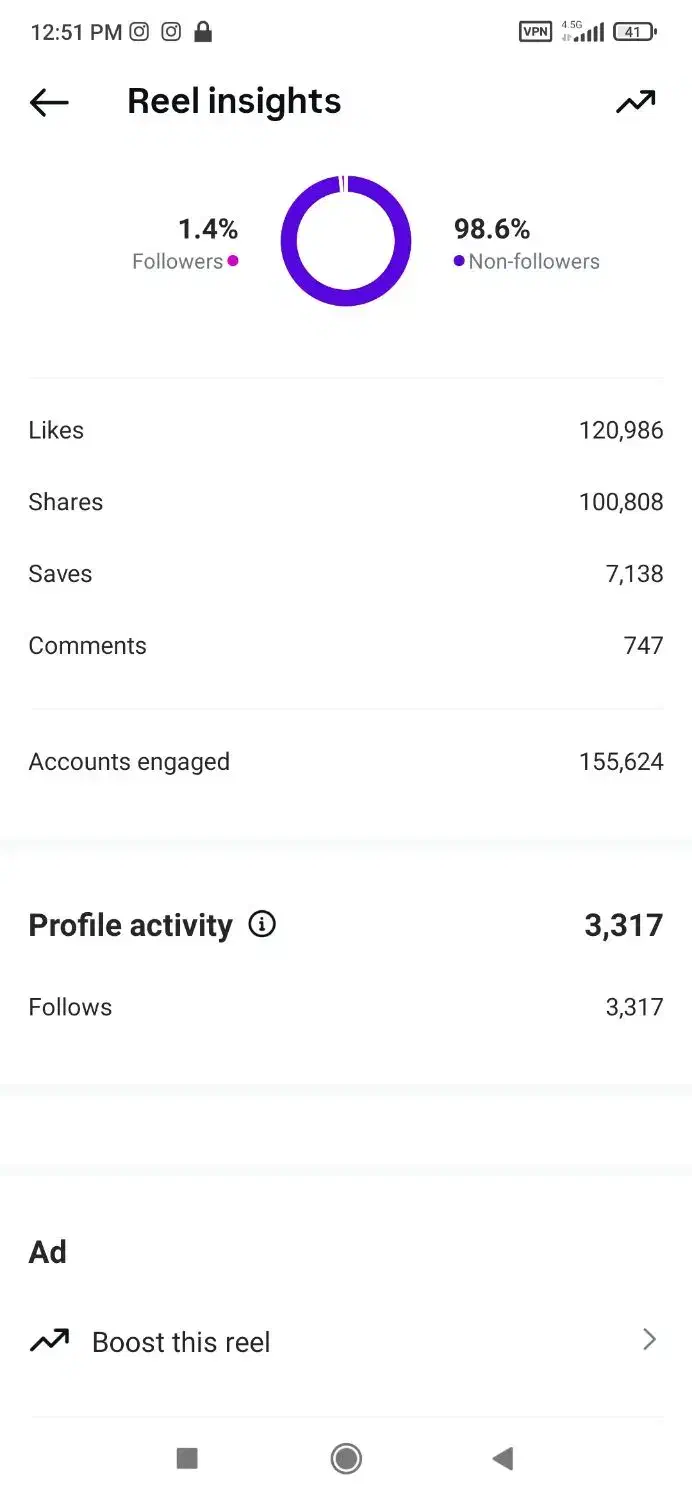Tap the trend icon beside Boost this reel
Screen dimensions: 692x1500
49,1341
